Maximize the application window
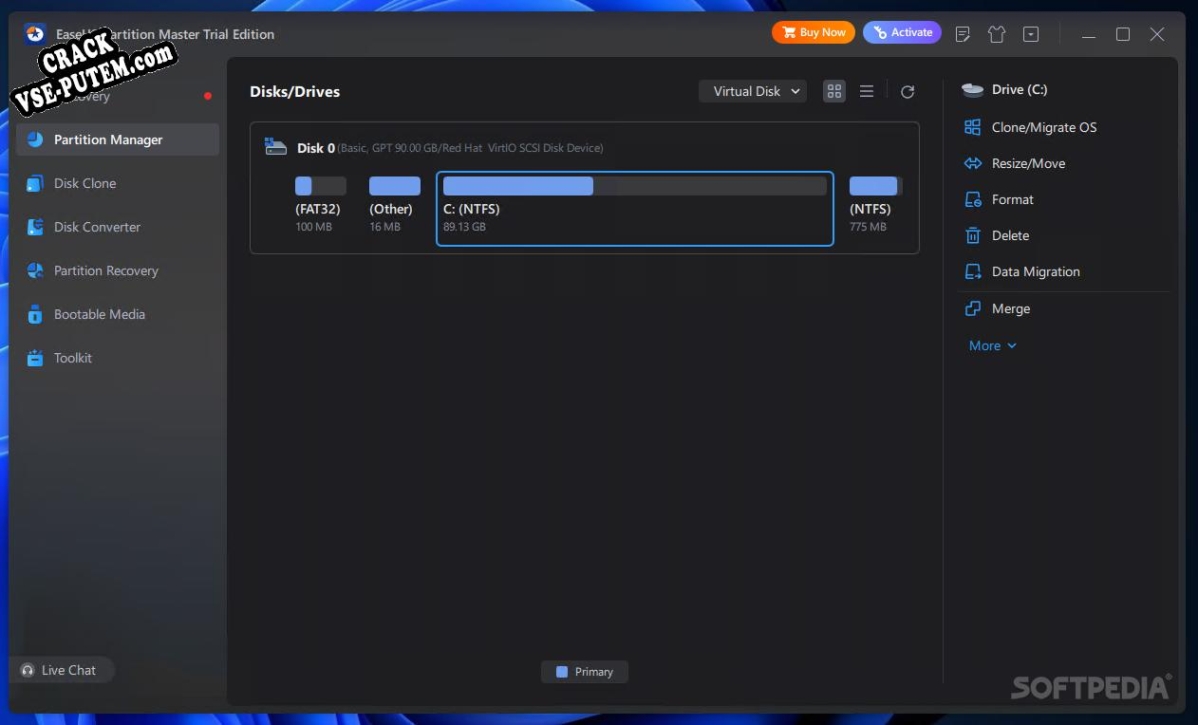 1122,34
